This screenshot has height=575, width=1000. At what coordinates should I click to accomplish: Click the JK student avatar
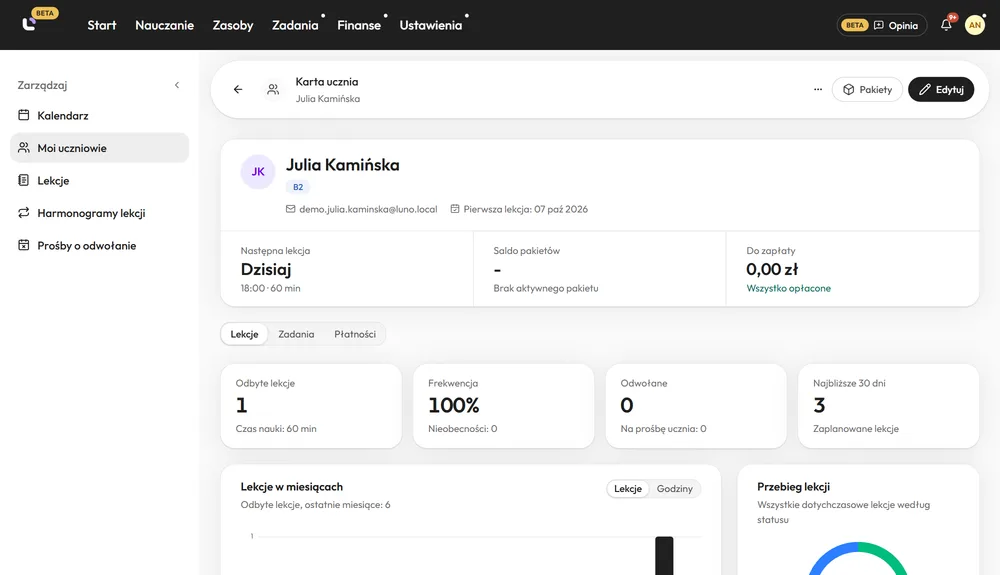tap(258, 171)
